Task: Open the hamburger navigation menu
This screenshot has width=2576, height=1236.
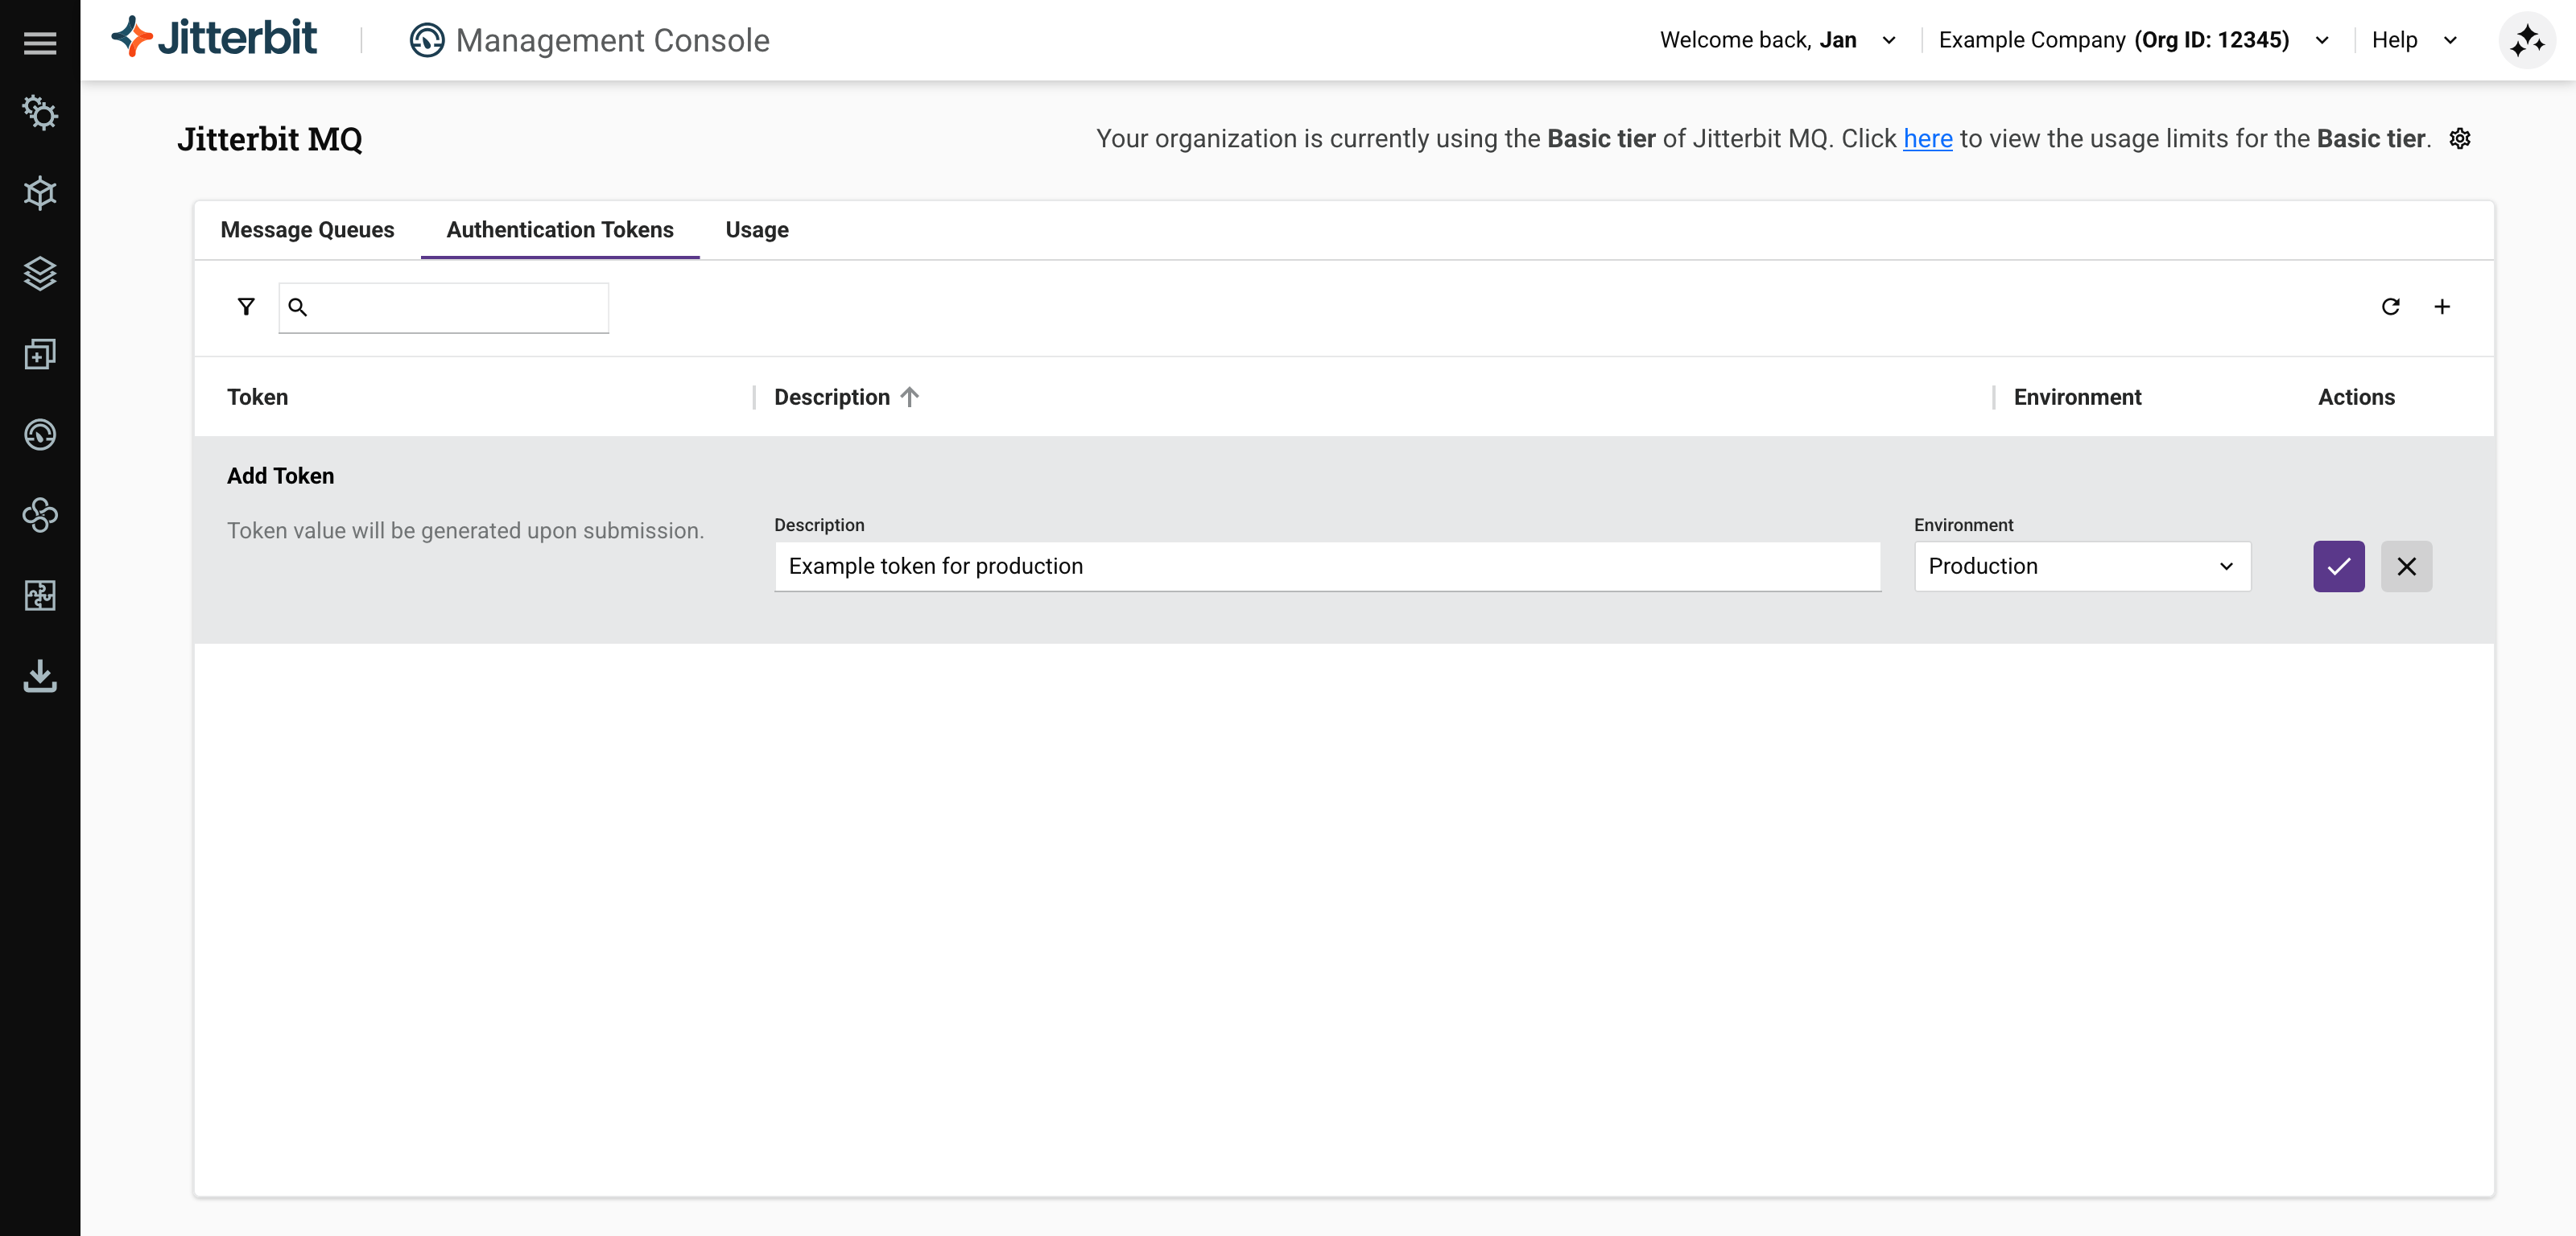Action: (x=40, y=42)
